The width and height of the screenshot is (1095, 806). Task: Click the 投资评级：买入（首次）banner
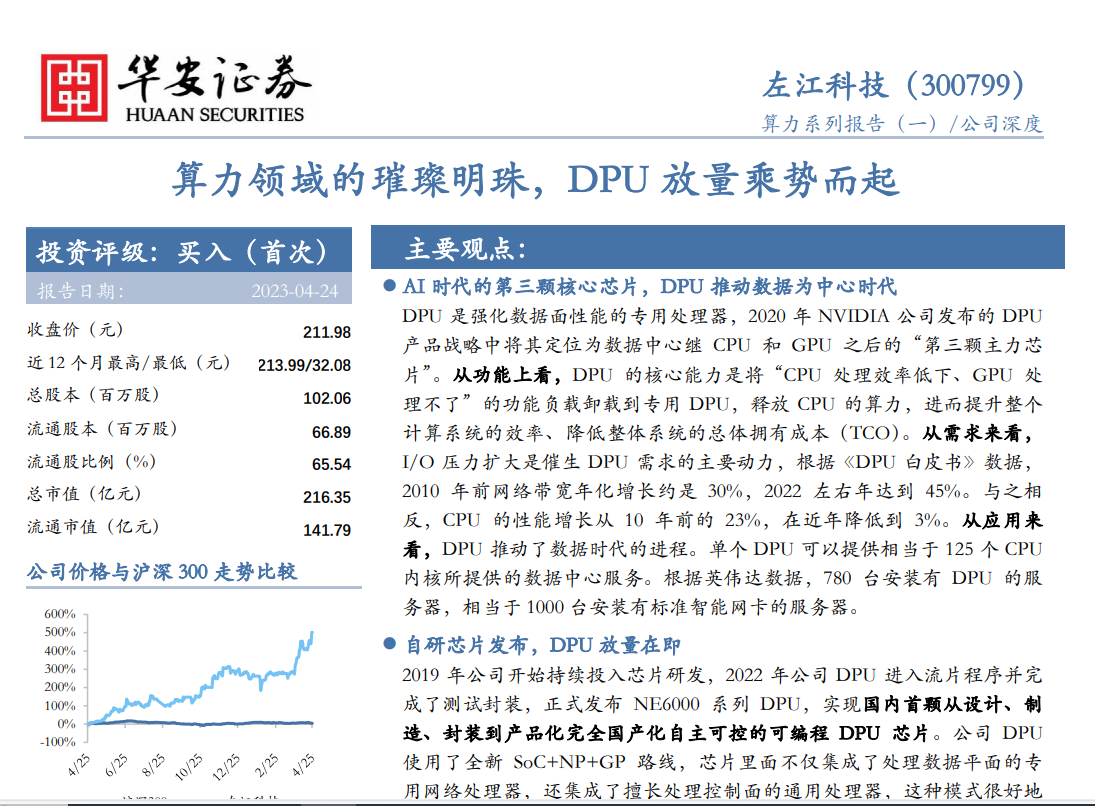pyautogui.click(x=189, y=250)
